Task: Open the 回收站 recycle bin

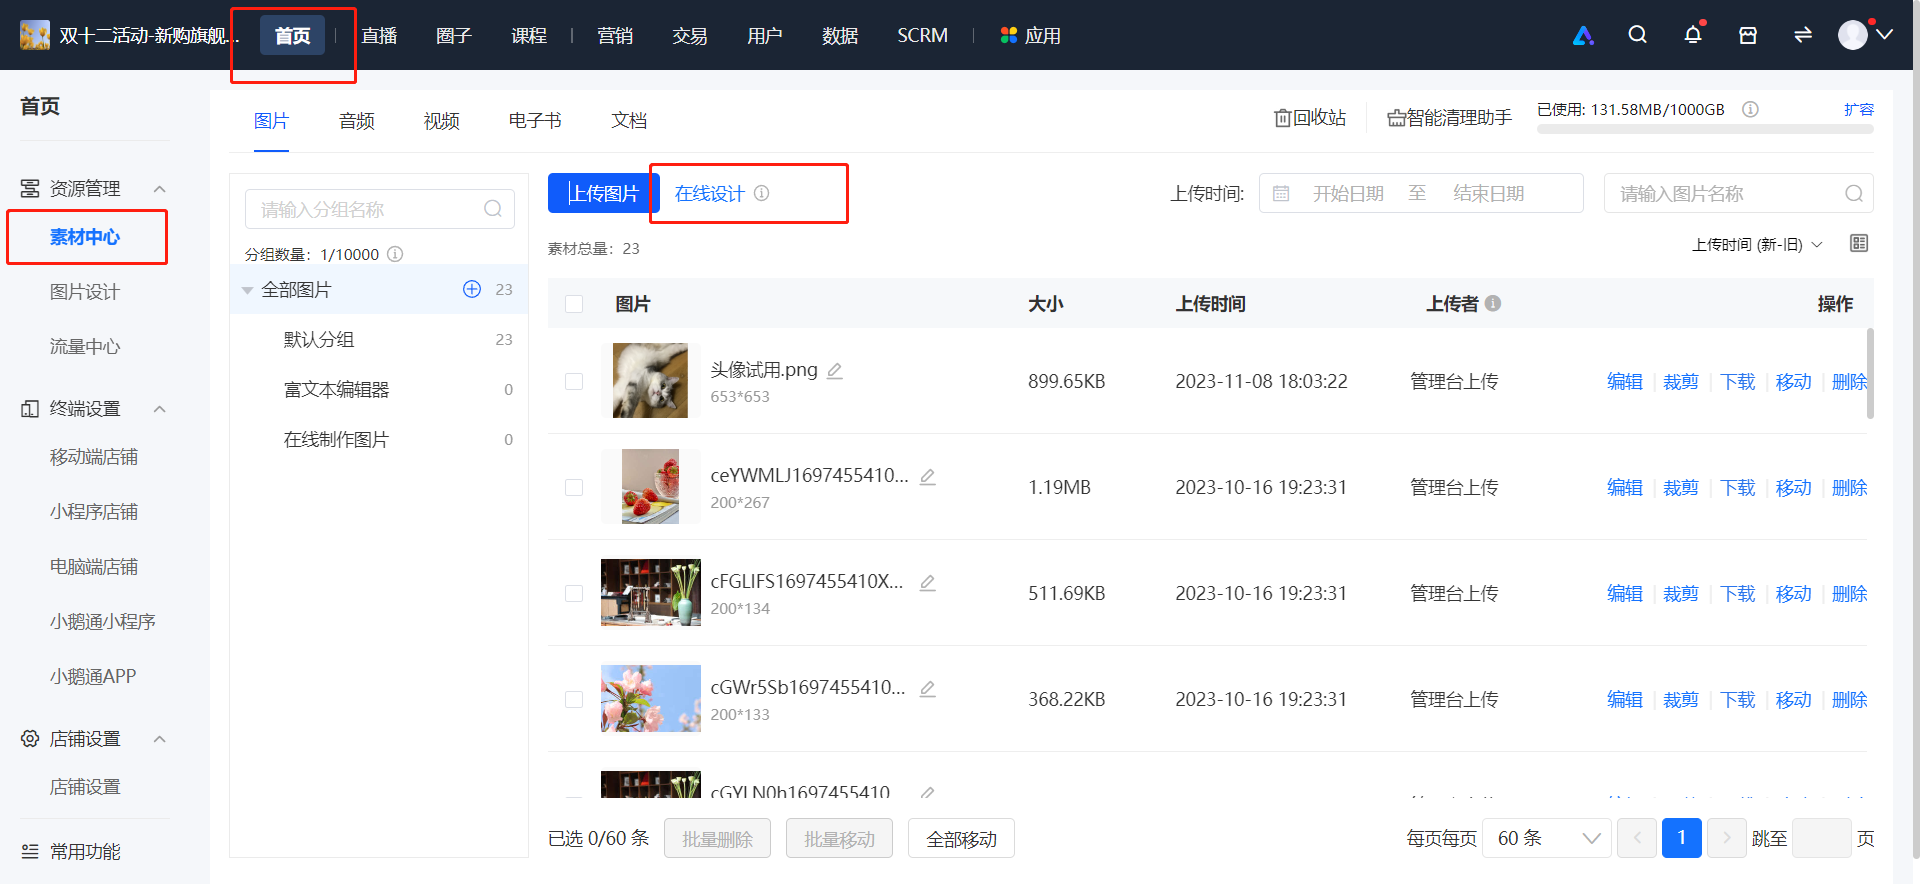Action: [1310, 118]
